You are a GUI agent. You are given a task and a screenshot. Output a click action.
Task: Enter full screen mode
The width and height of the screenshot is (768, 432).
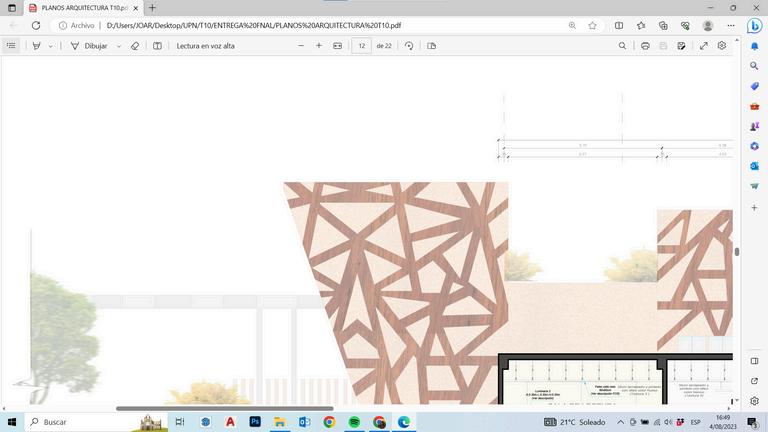coord(703,46)
